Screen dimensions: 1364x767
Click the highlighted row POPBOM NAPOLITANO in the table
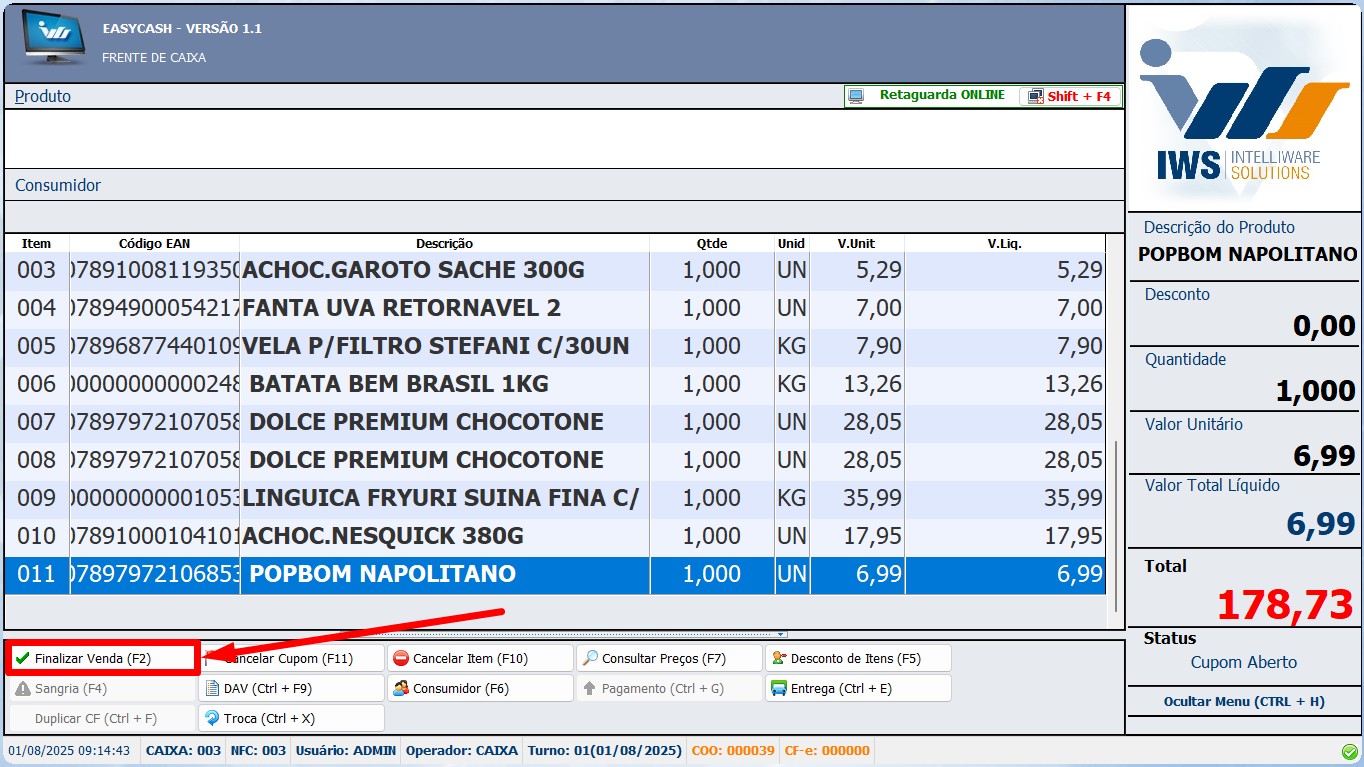click(555, 574)
